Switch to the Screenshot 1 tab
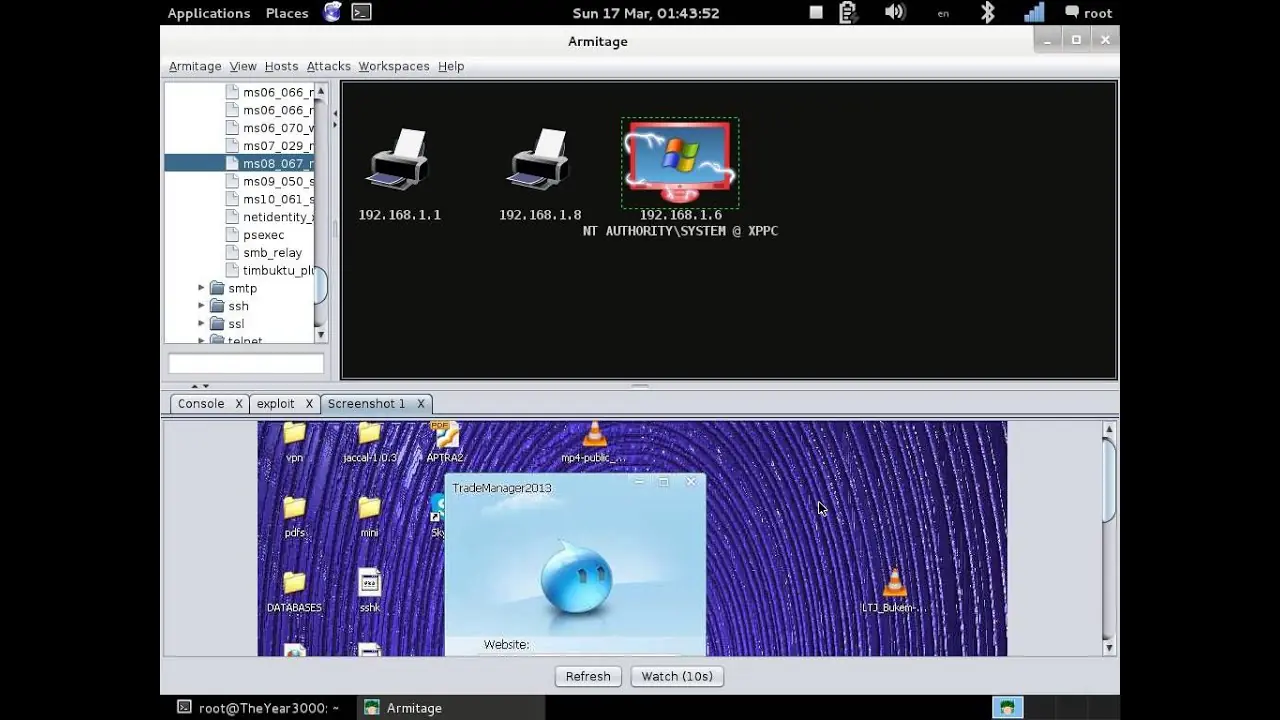The width and height of the screenshot is (1280, 720). click(x=366, y=404)
